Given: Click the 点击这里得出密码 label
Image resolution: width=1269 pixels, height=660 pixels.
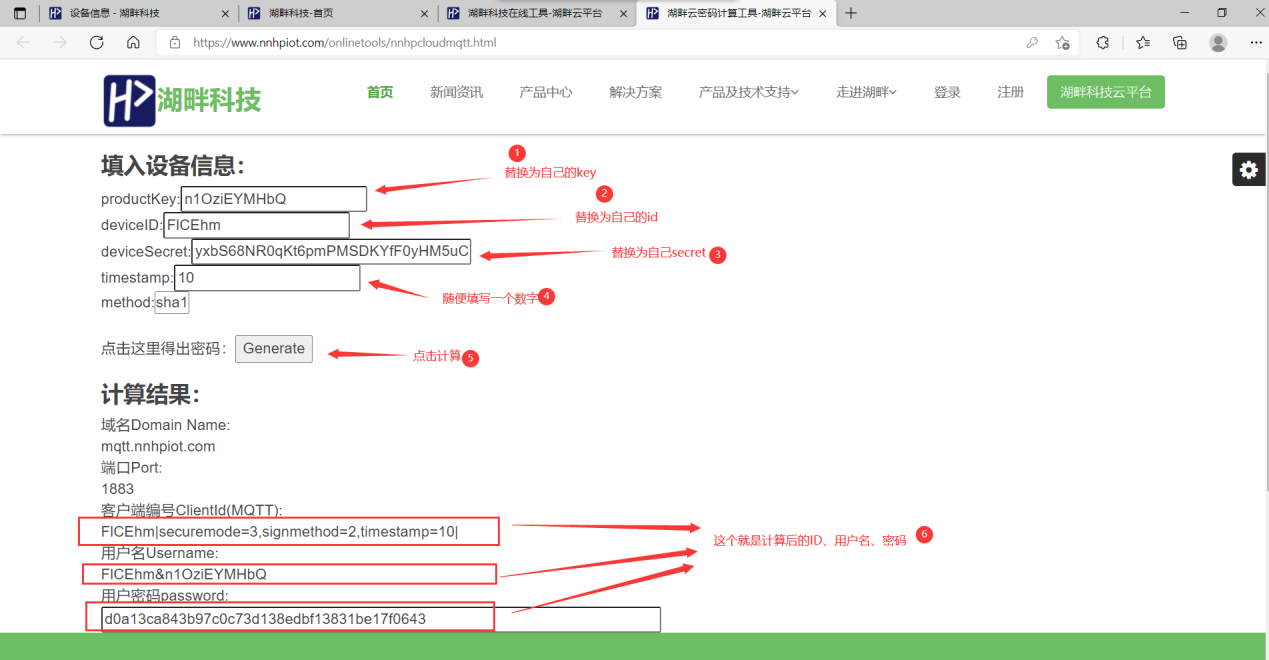Looking at the screenshot, I should 164,349.
